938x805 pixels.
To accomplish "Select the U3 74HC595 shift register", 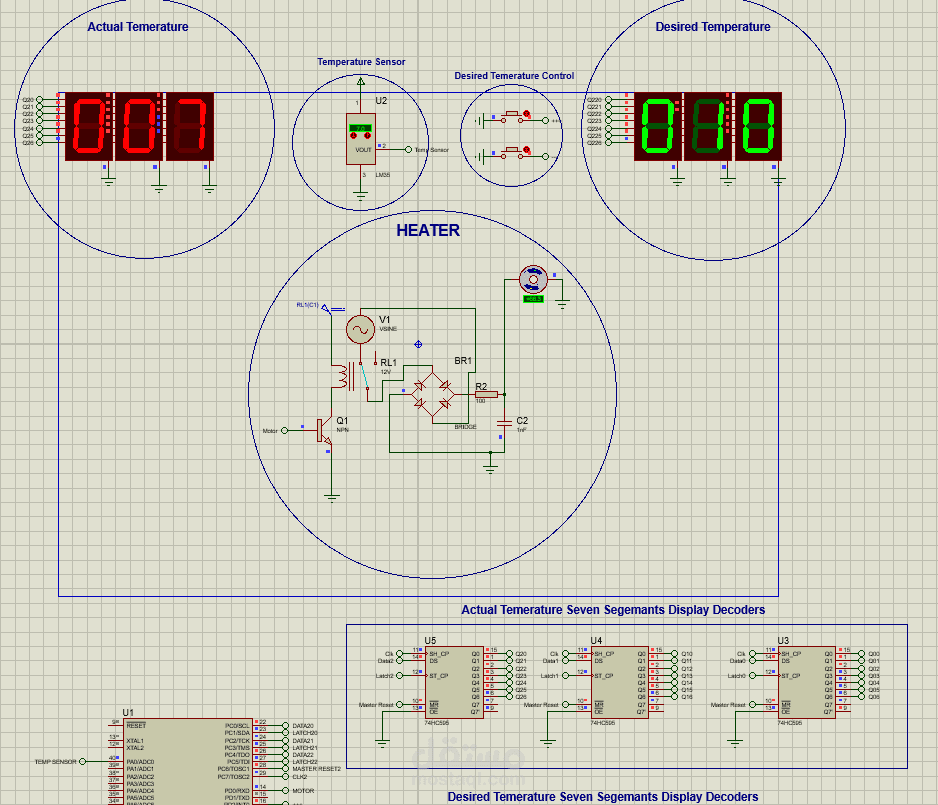I will [806, 682].
